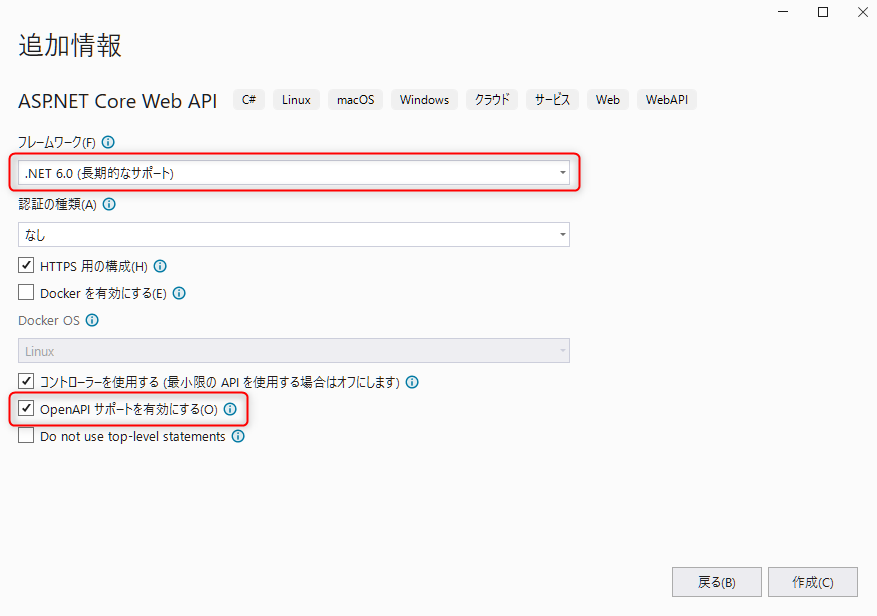
Task: Click the 認証の種類 info icon
Action: (109, 204)
